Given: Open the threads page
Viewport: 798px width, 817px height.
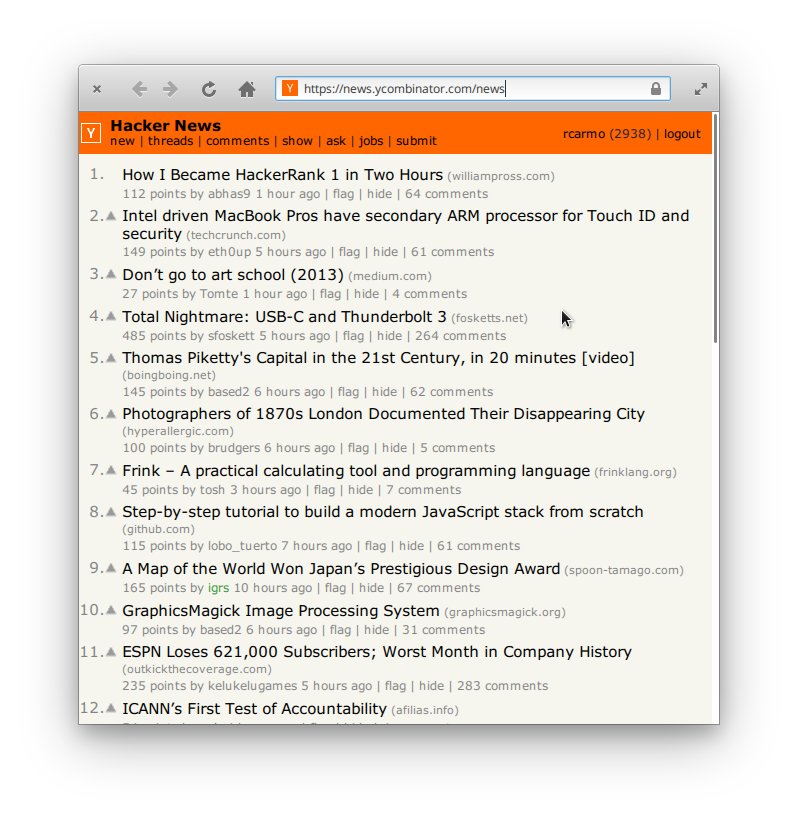Looking at the screenshot, I should pos(170,141).
